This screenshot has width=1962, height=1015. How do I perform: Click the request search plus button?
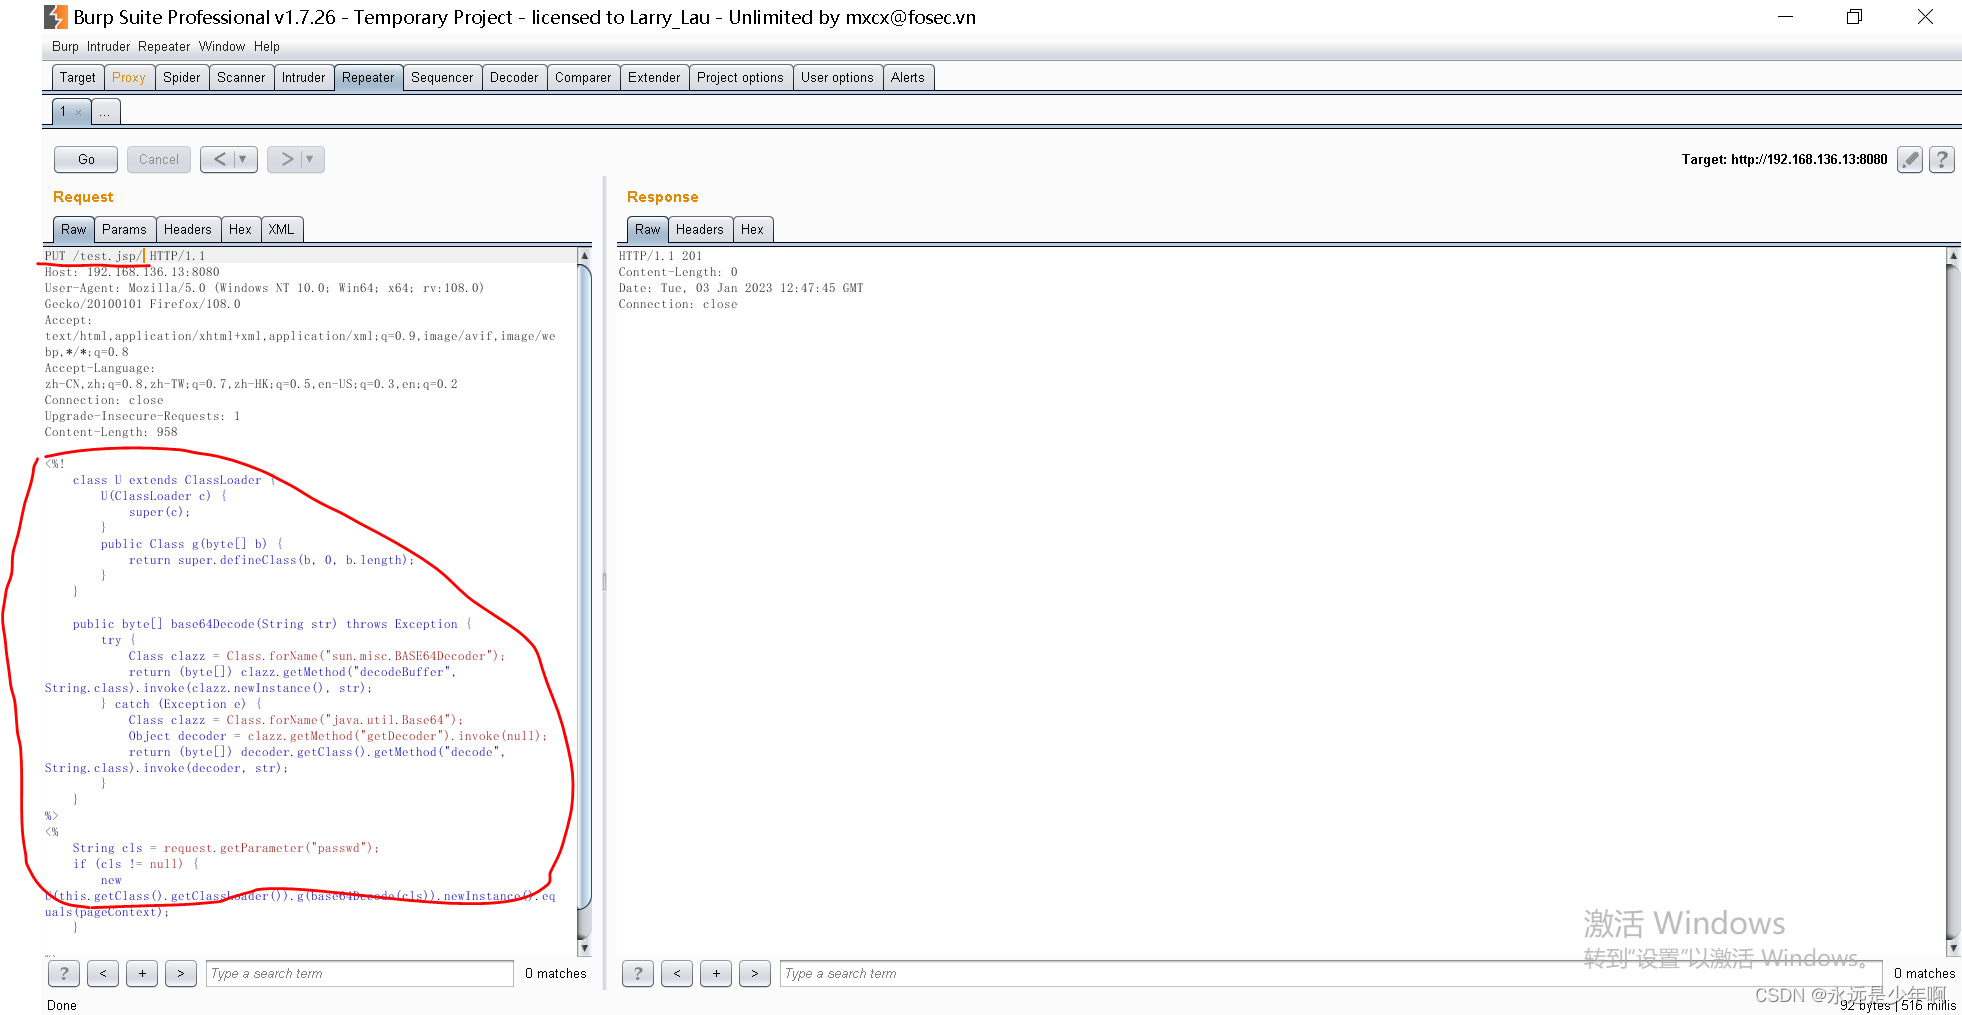point(142,973)
